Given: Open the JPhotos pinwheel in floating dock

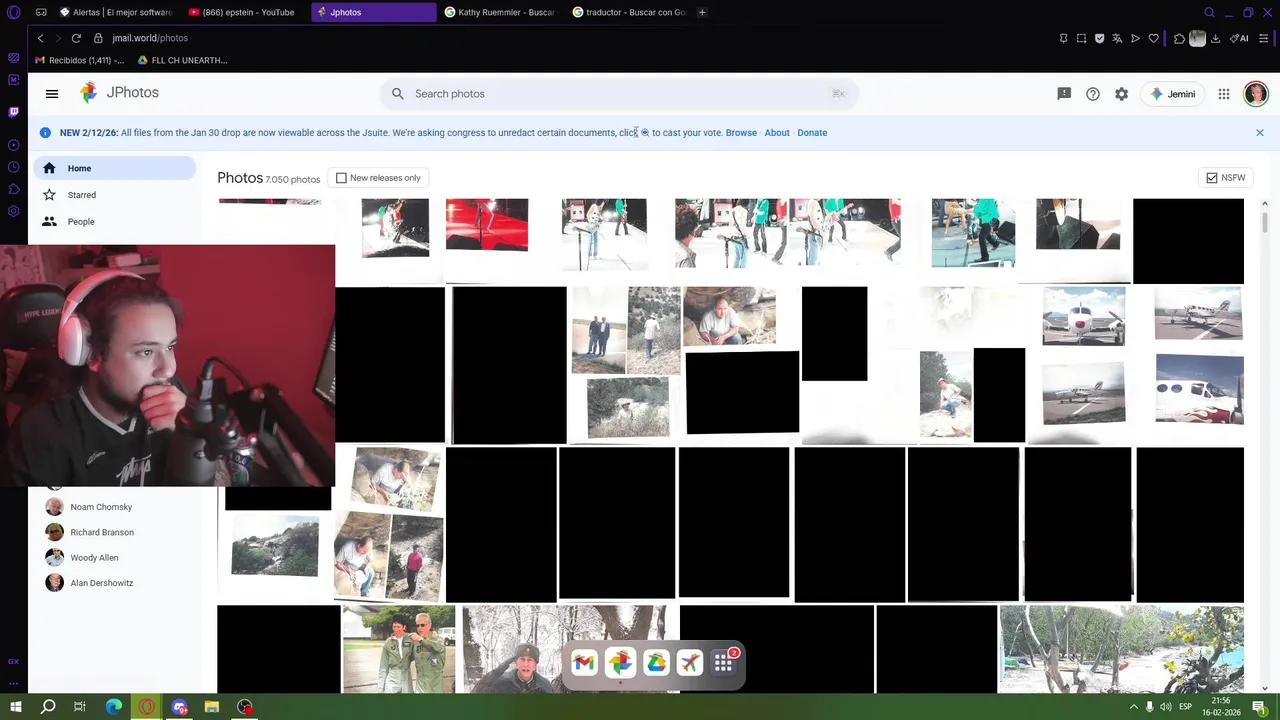Looking at the screenshot, I should click(x=620, y=663).
